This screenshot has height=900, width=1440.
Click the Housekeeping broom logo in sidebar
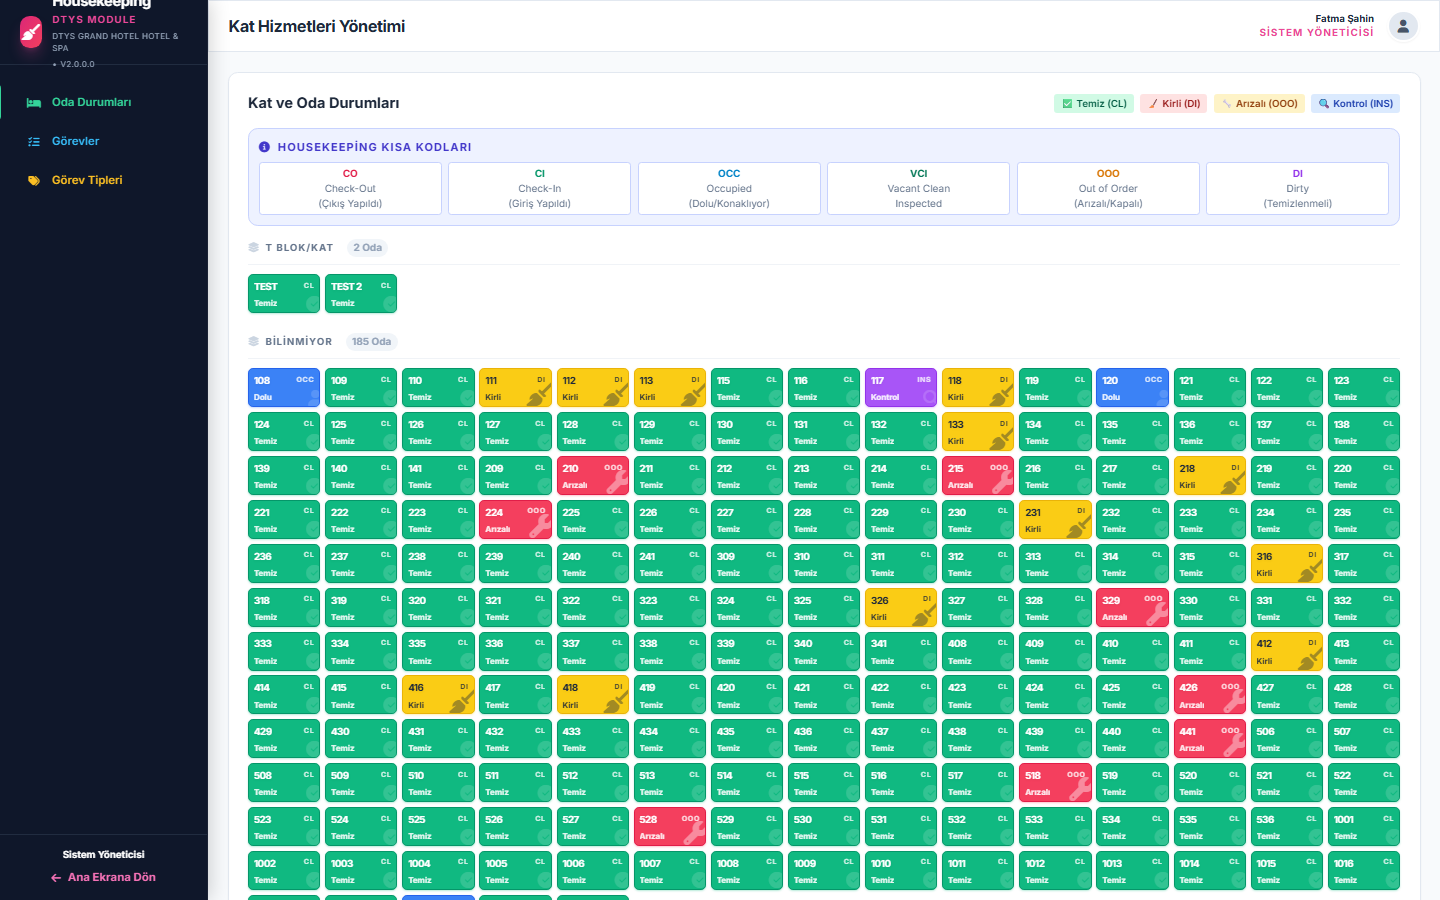(x=31, y=32)
